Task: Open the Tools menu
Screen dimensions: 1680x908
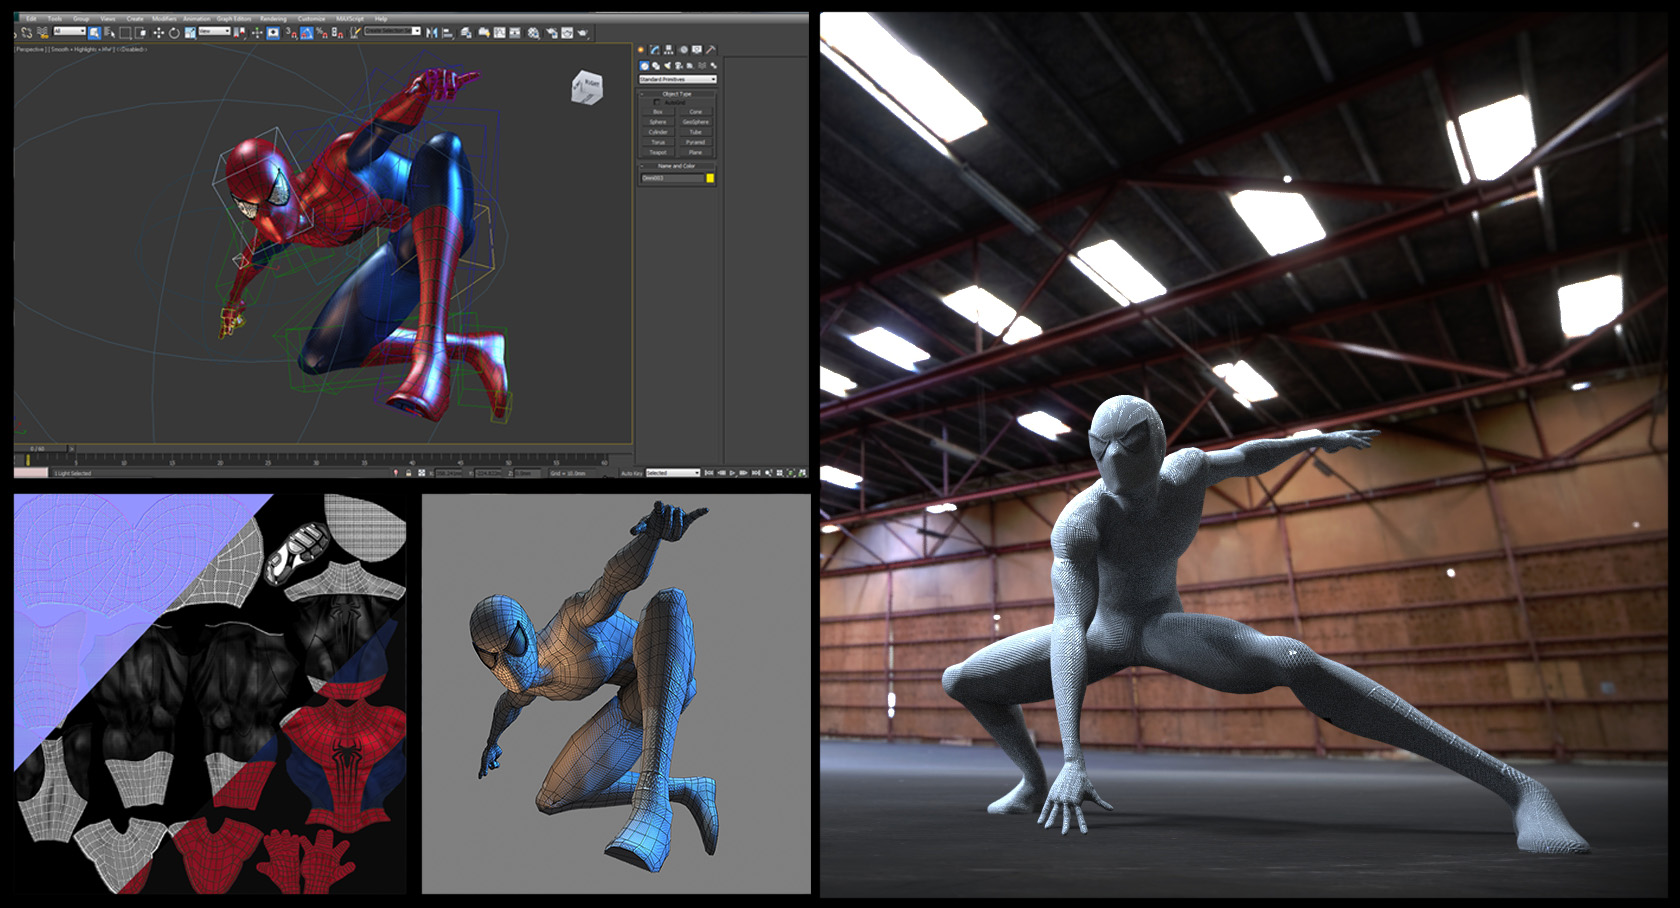Action: (x=55, y=19)
